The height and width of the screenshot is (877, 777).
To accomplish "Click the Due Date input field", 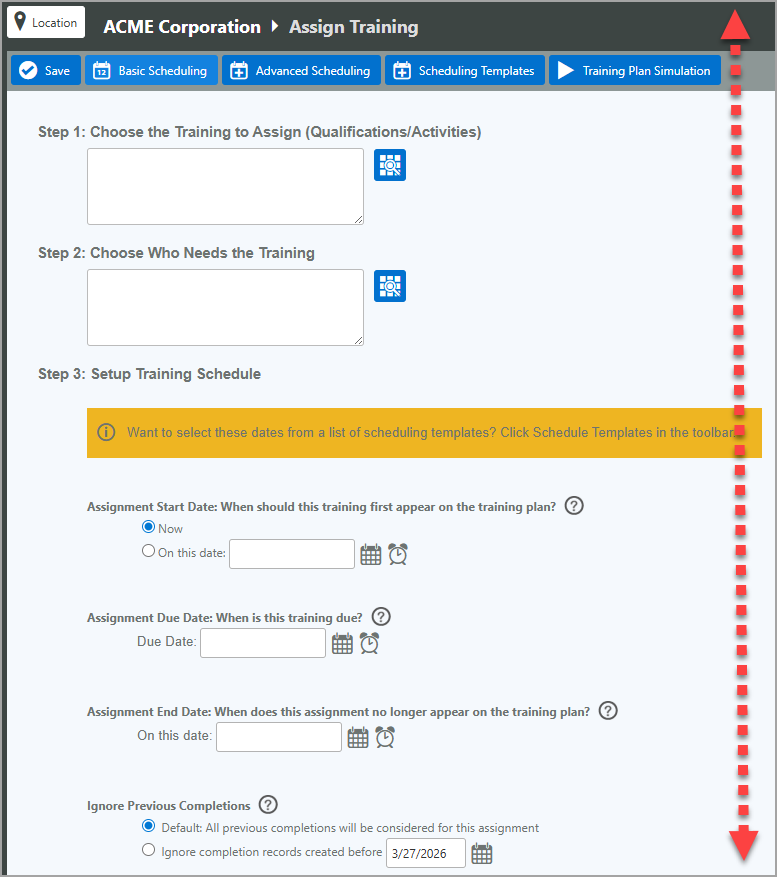I will click(x=263, y=643).
